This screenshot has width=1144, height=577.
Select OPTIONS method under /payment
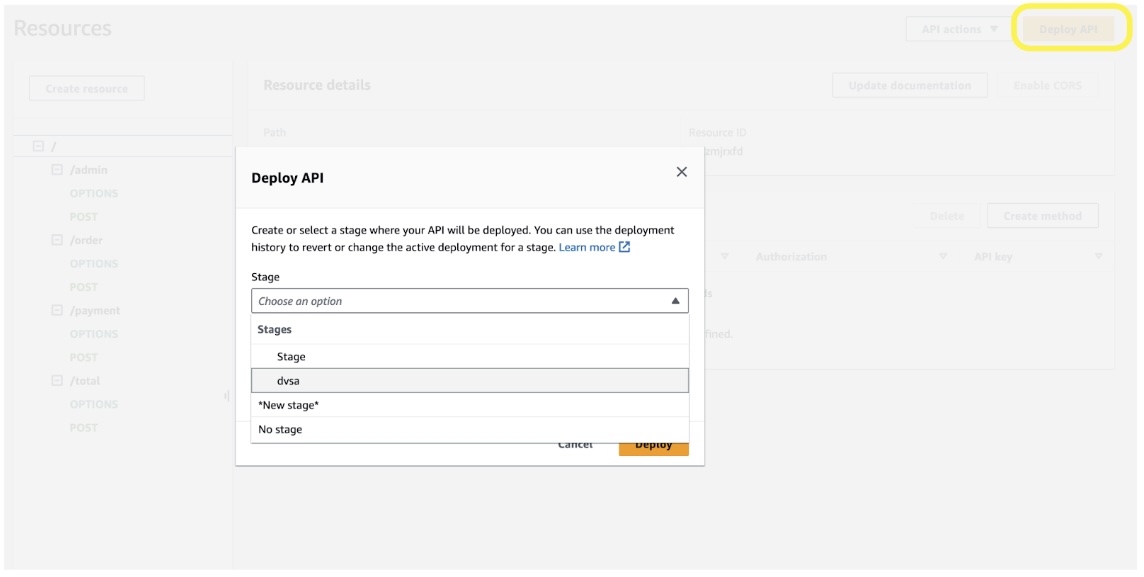click(94, 334)
